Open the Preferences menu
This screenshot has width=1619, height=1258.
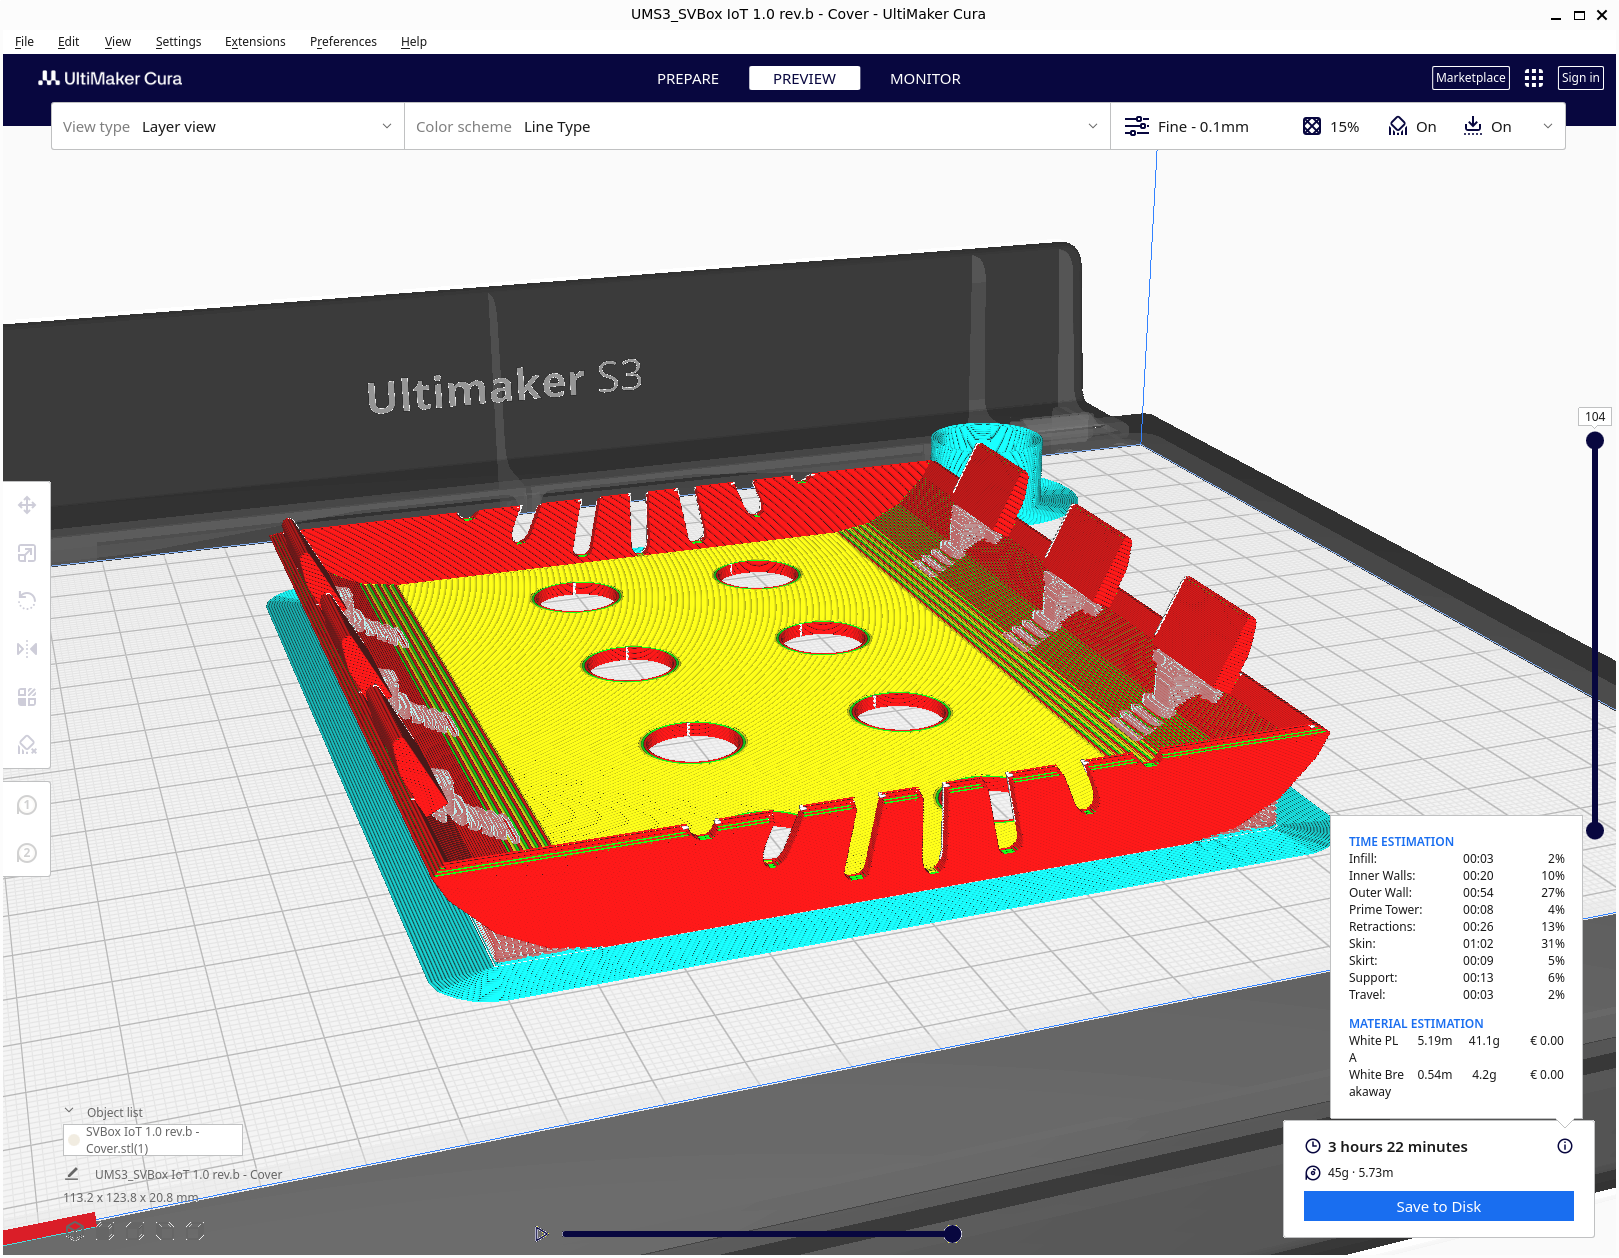click(343, 41)
